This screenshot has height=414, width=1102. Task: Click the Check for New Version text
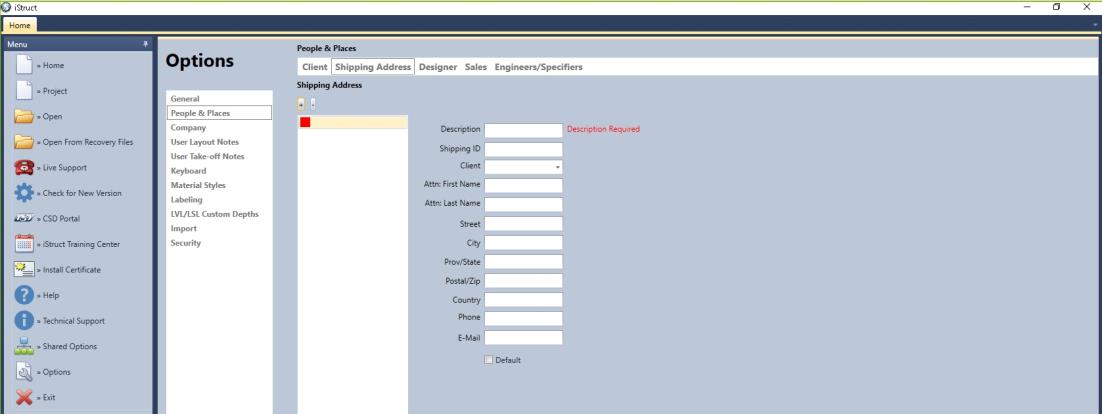coord(82,193)
